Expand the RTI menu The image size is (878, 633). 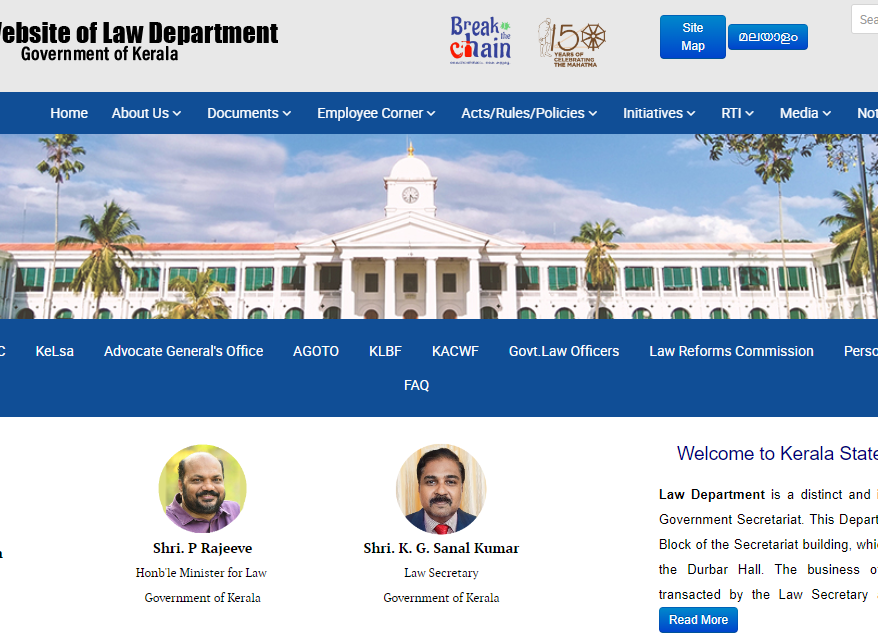737,113
